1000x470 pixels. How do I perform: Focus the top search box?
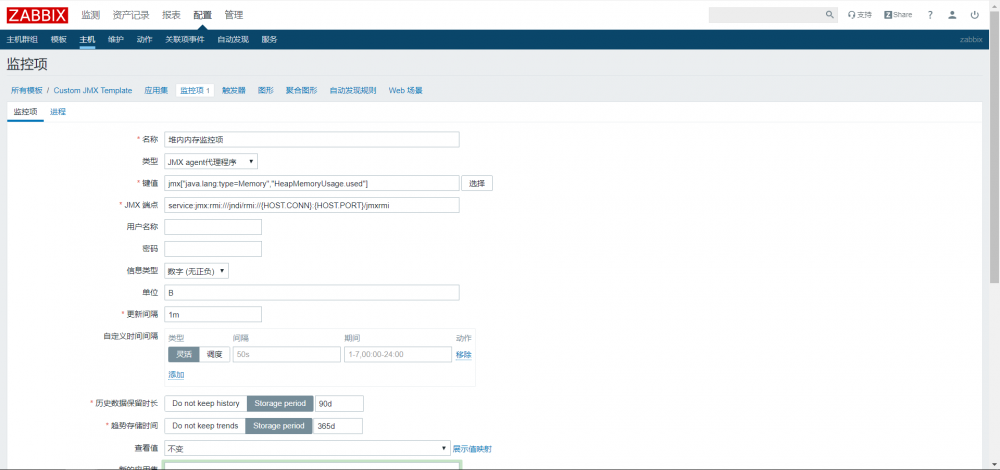[x=767, y=15]
